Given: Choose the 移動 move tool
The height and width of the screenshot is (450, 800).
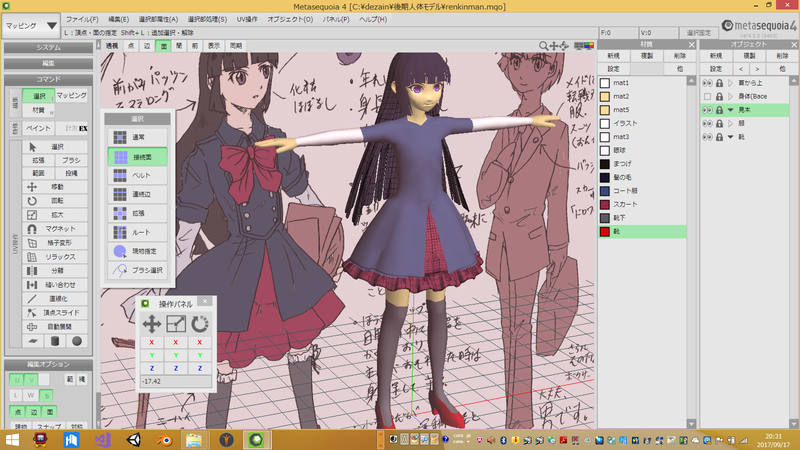Looking at the screenshot, I should tap(55, 187).
